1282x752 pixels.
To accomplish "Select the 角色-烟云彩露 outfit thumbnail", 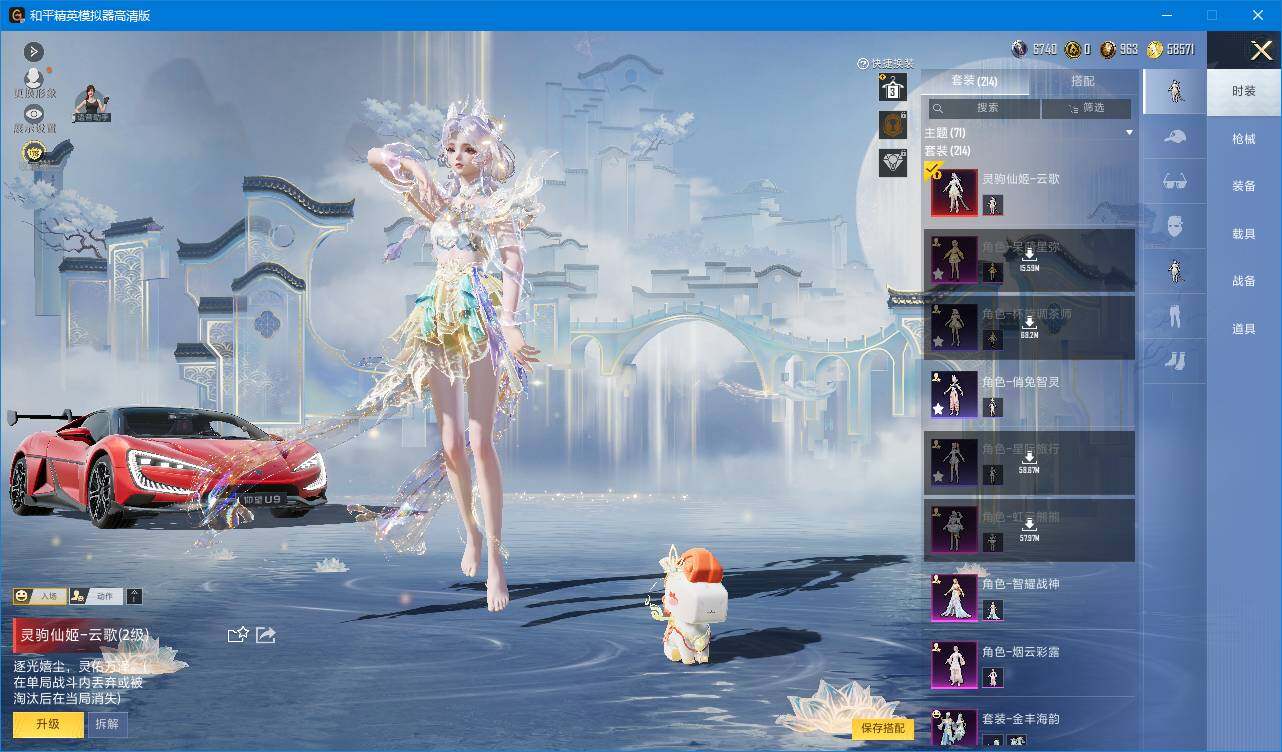I will (x=954, y=665).
